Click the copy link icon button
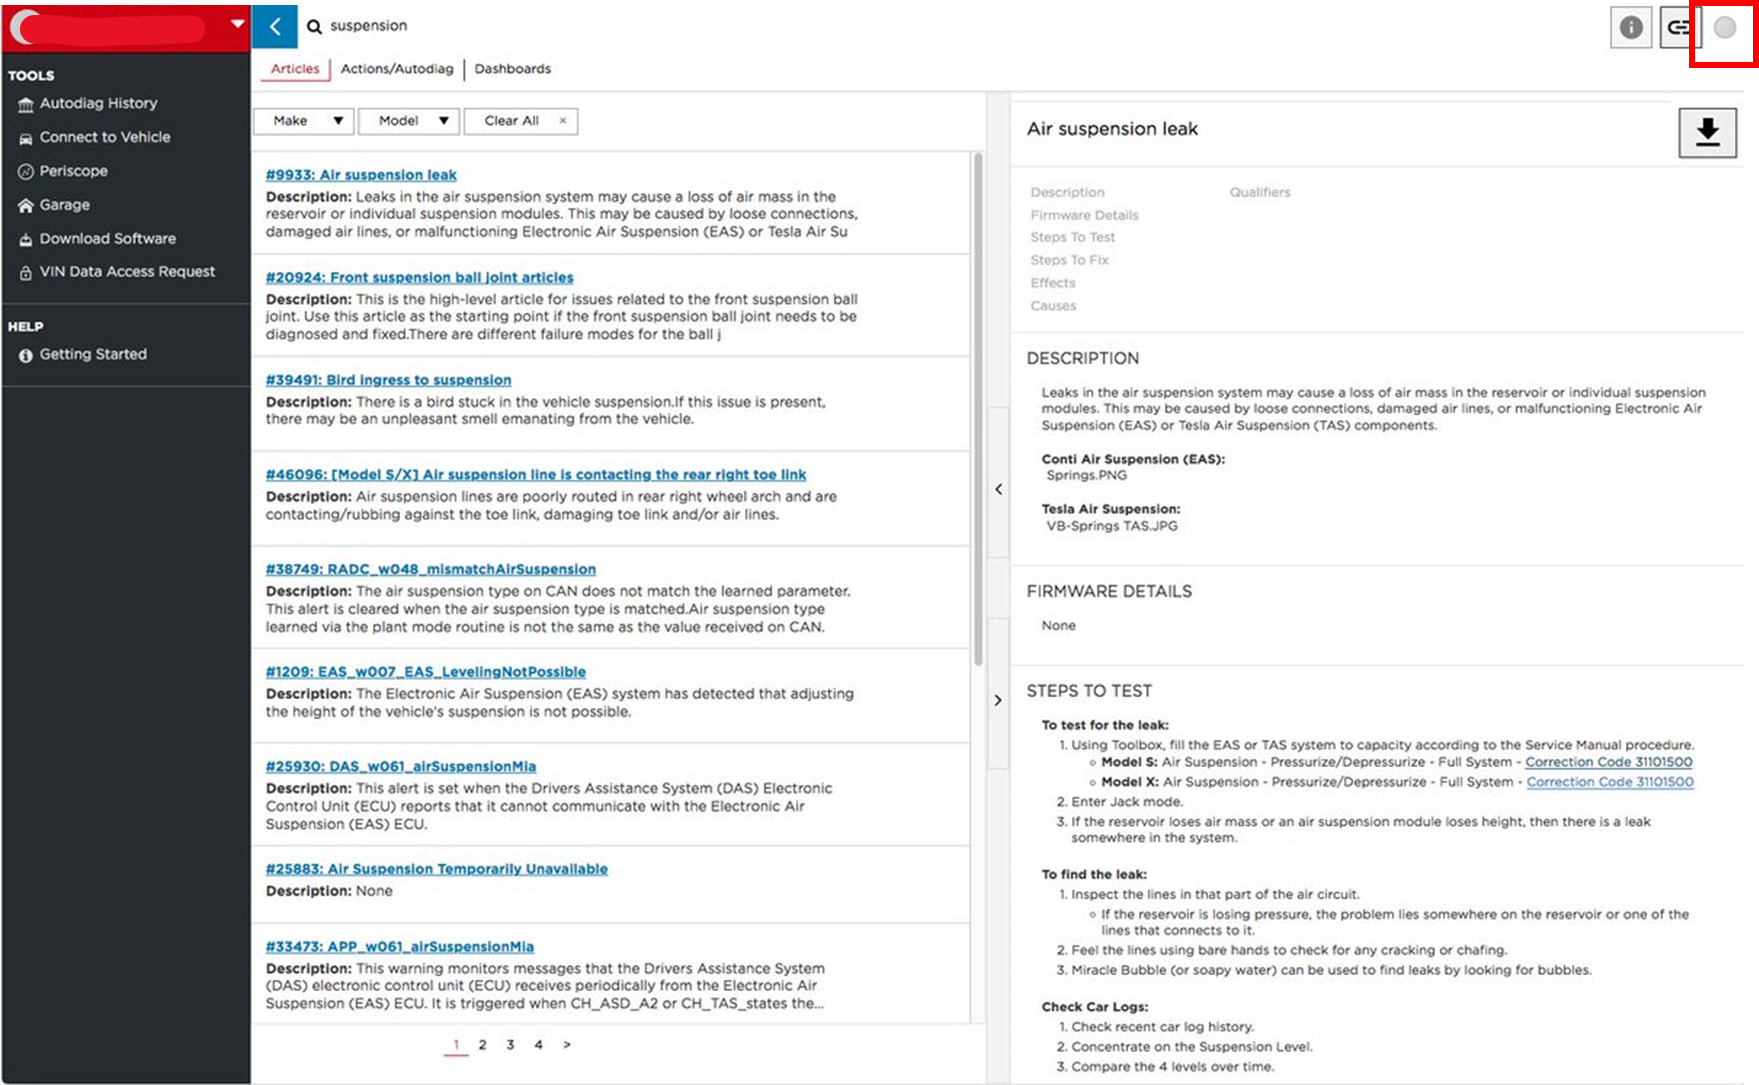Image resolution: width=1759 pixels, height=1085 pixels. [x=1679, y=27]
